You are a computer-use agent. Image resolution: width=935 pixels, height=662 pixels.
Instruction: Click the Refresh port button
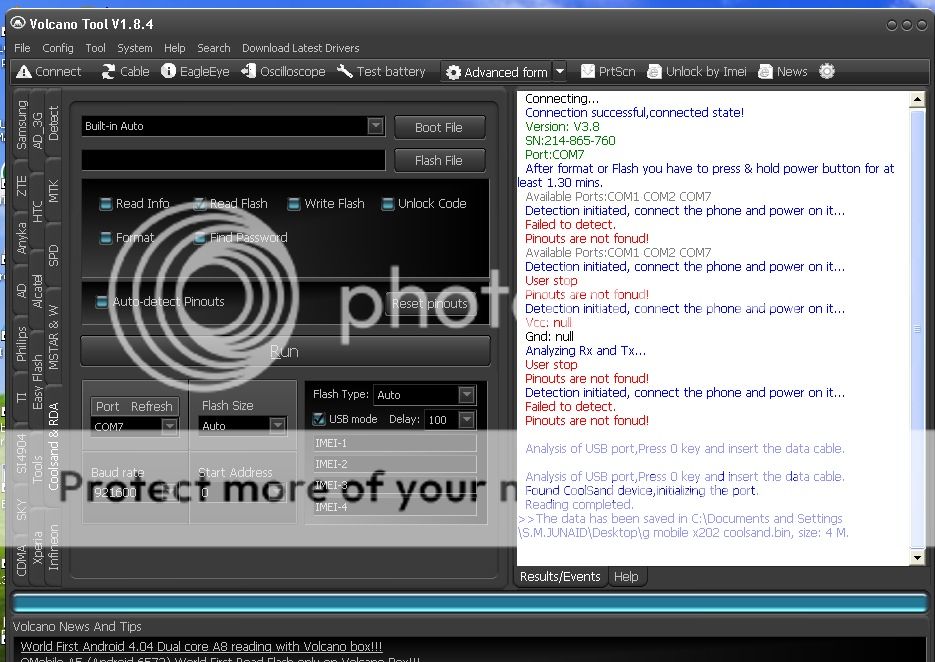(151, 406)
